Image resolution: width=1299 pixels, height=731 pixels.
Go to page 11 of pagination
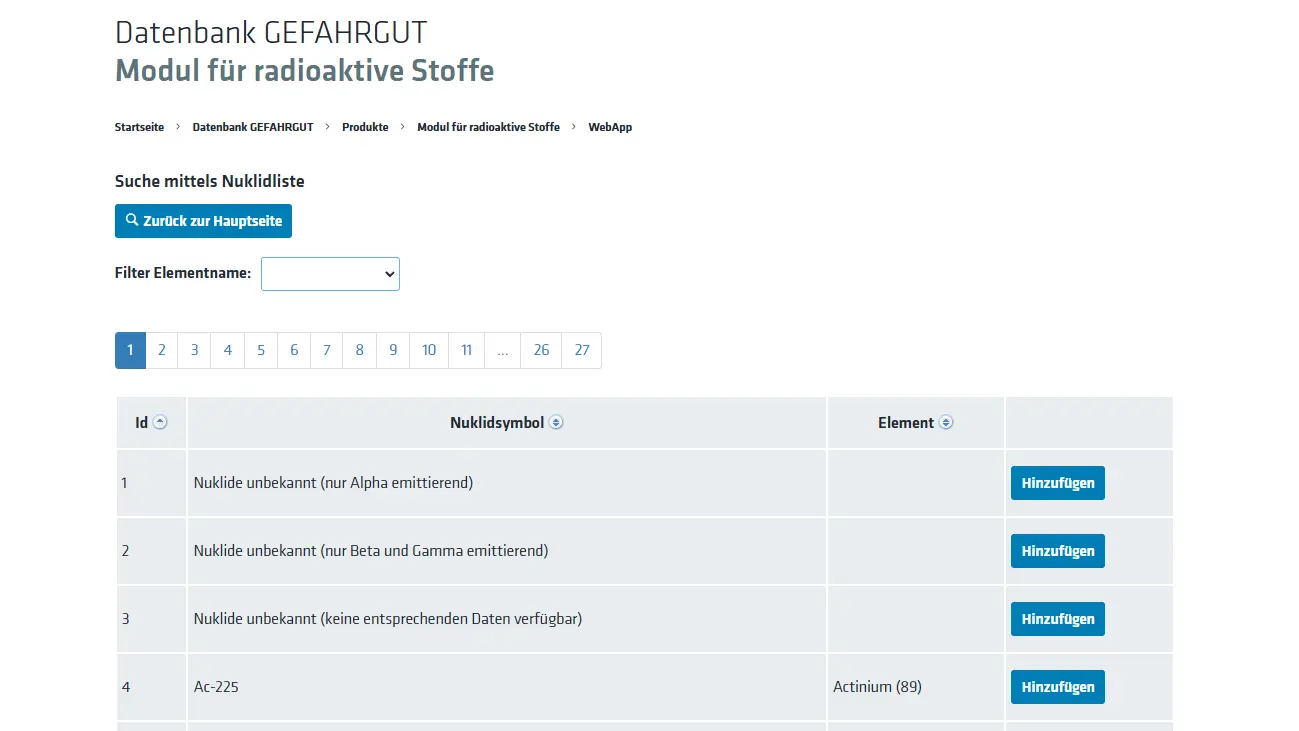coord(466,350)
